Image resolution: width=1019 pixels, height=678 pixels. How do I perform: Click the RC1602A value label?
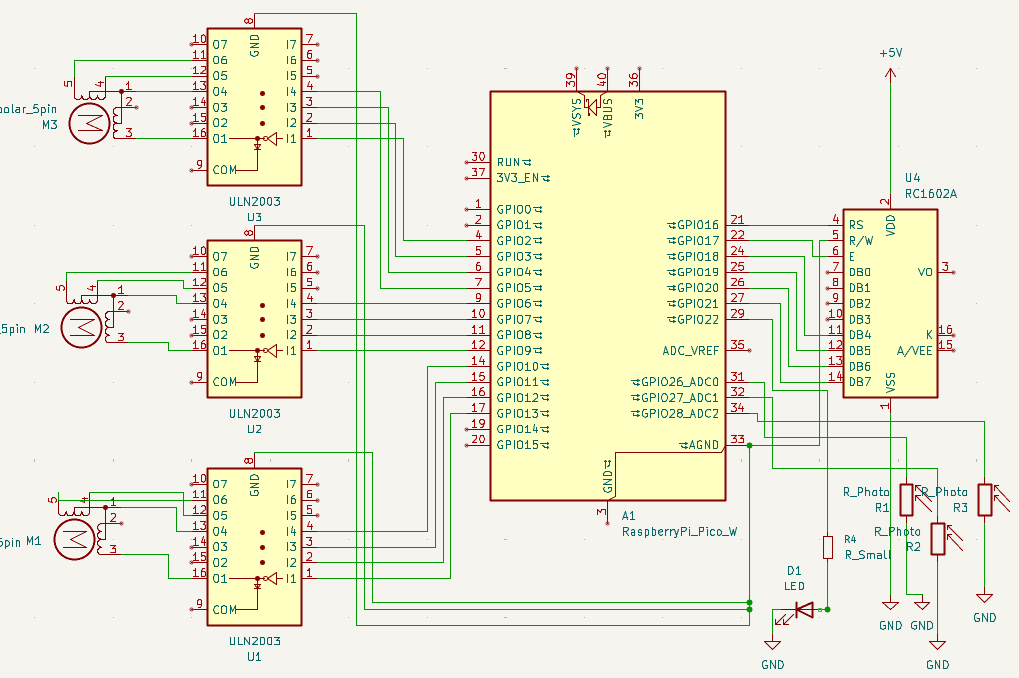pyautogui.click(x=931, y=194)
